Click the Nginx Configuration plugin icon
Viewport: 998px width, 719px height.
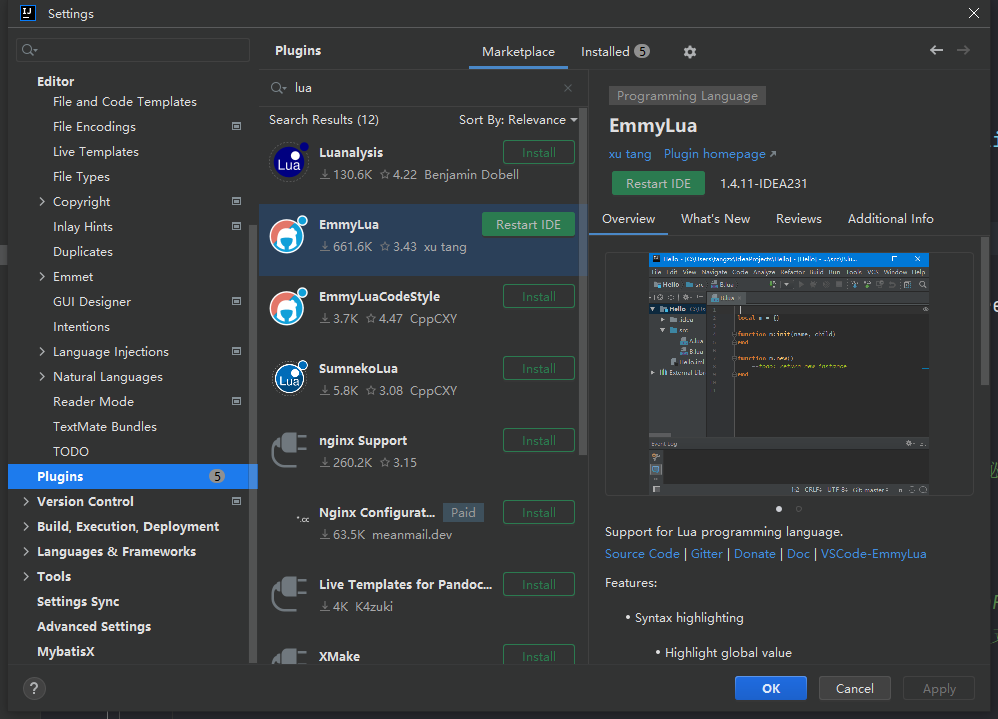click(x=303, y=519)
